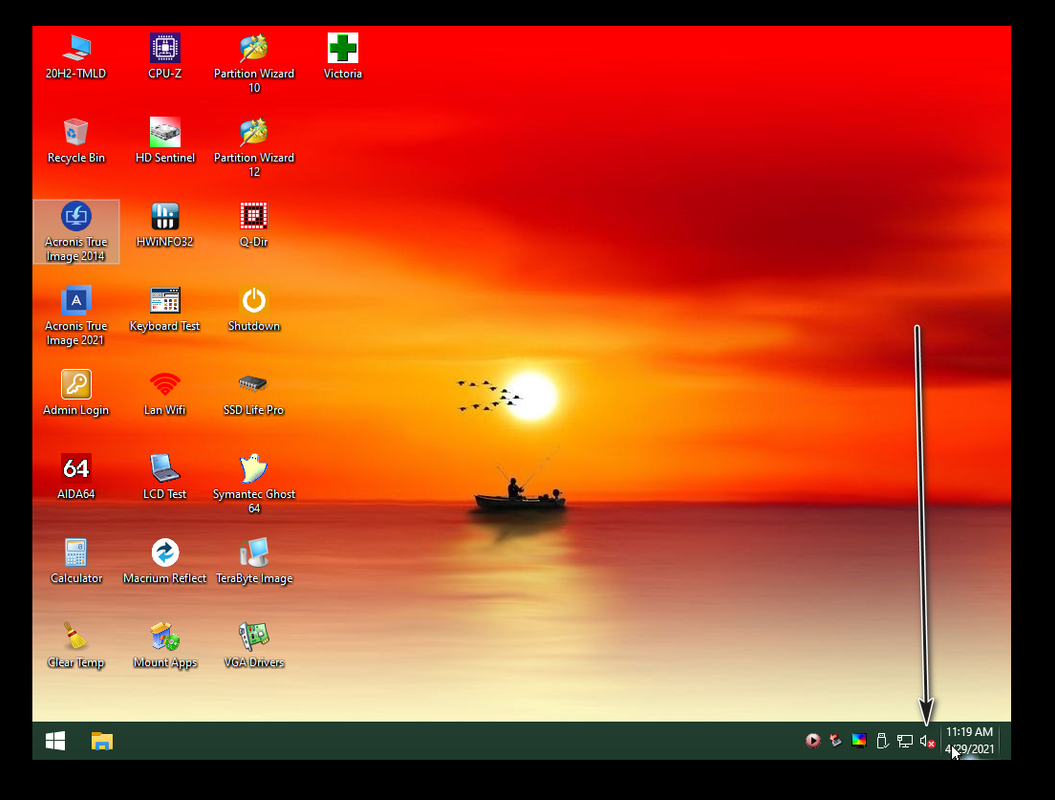This screenshot has width=1055, height=800.
Task: Open Partition Wizard 12 shortcut
Action: coord(254,147)
